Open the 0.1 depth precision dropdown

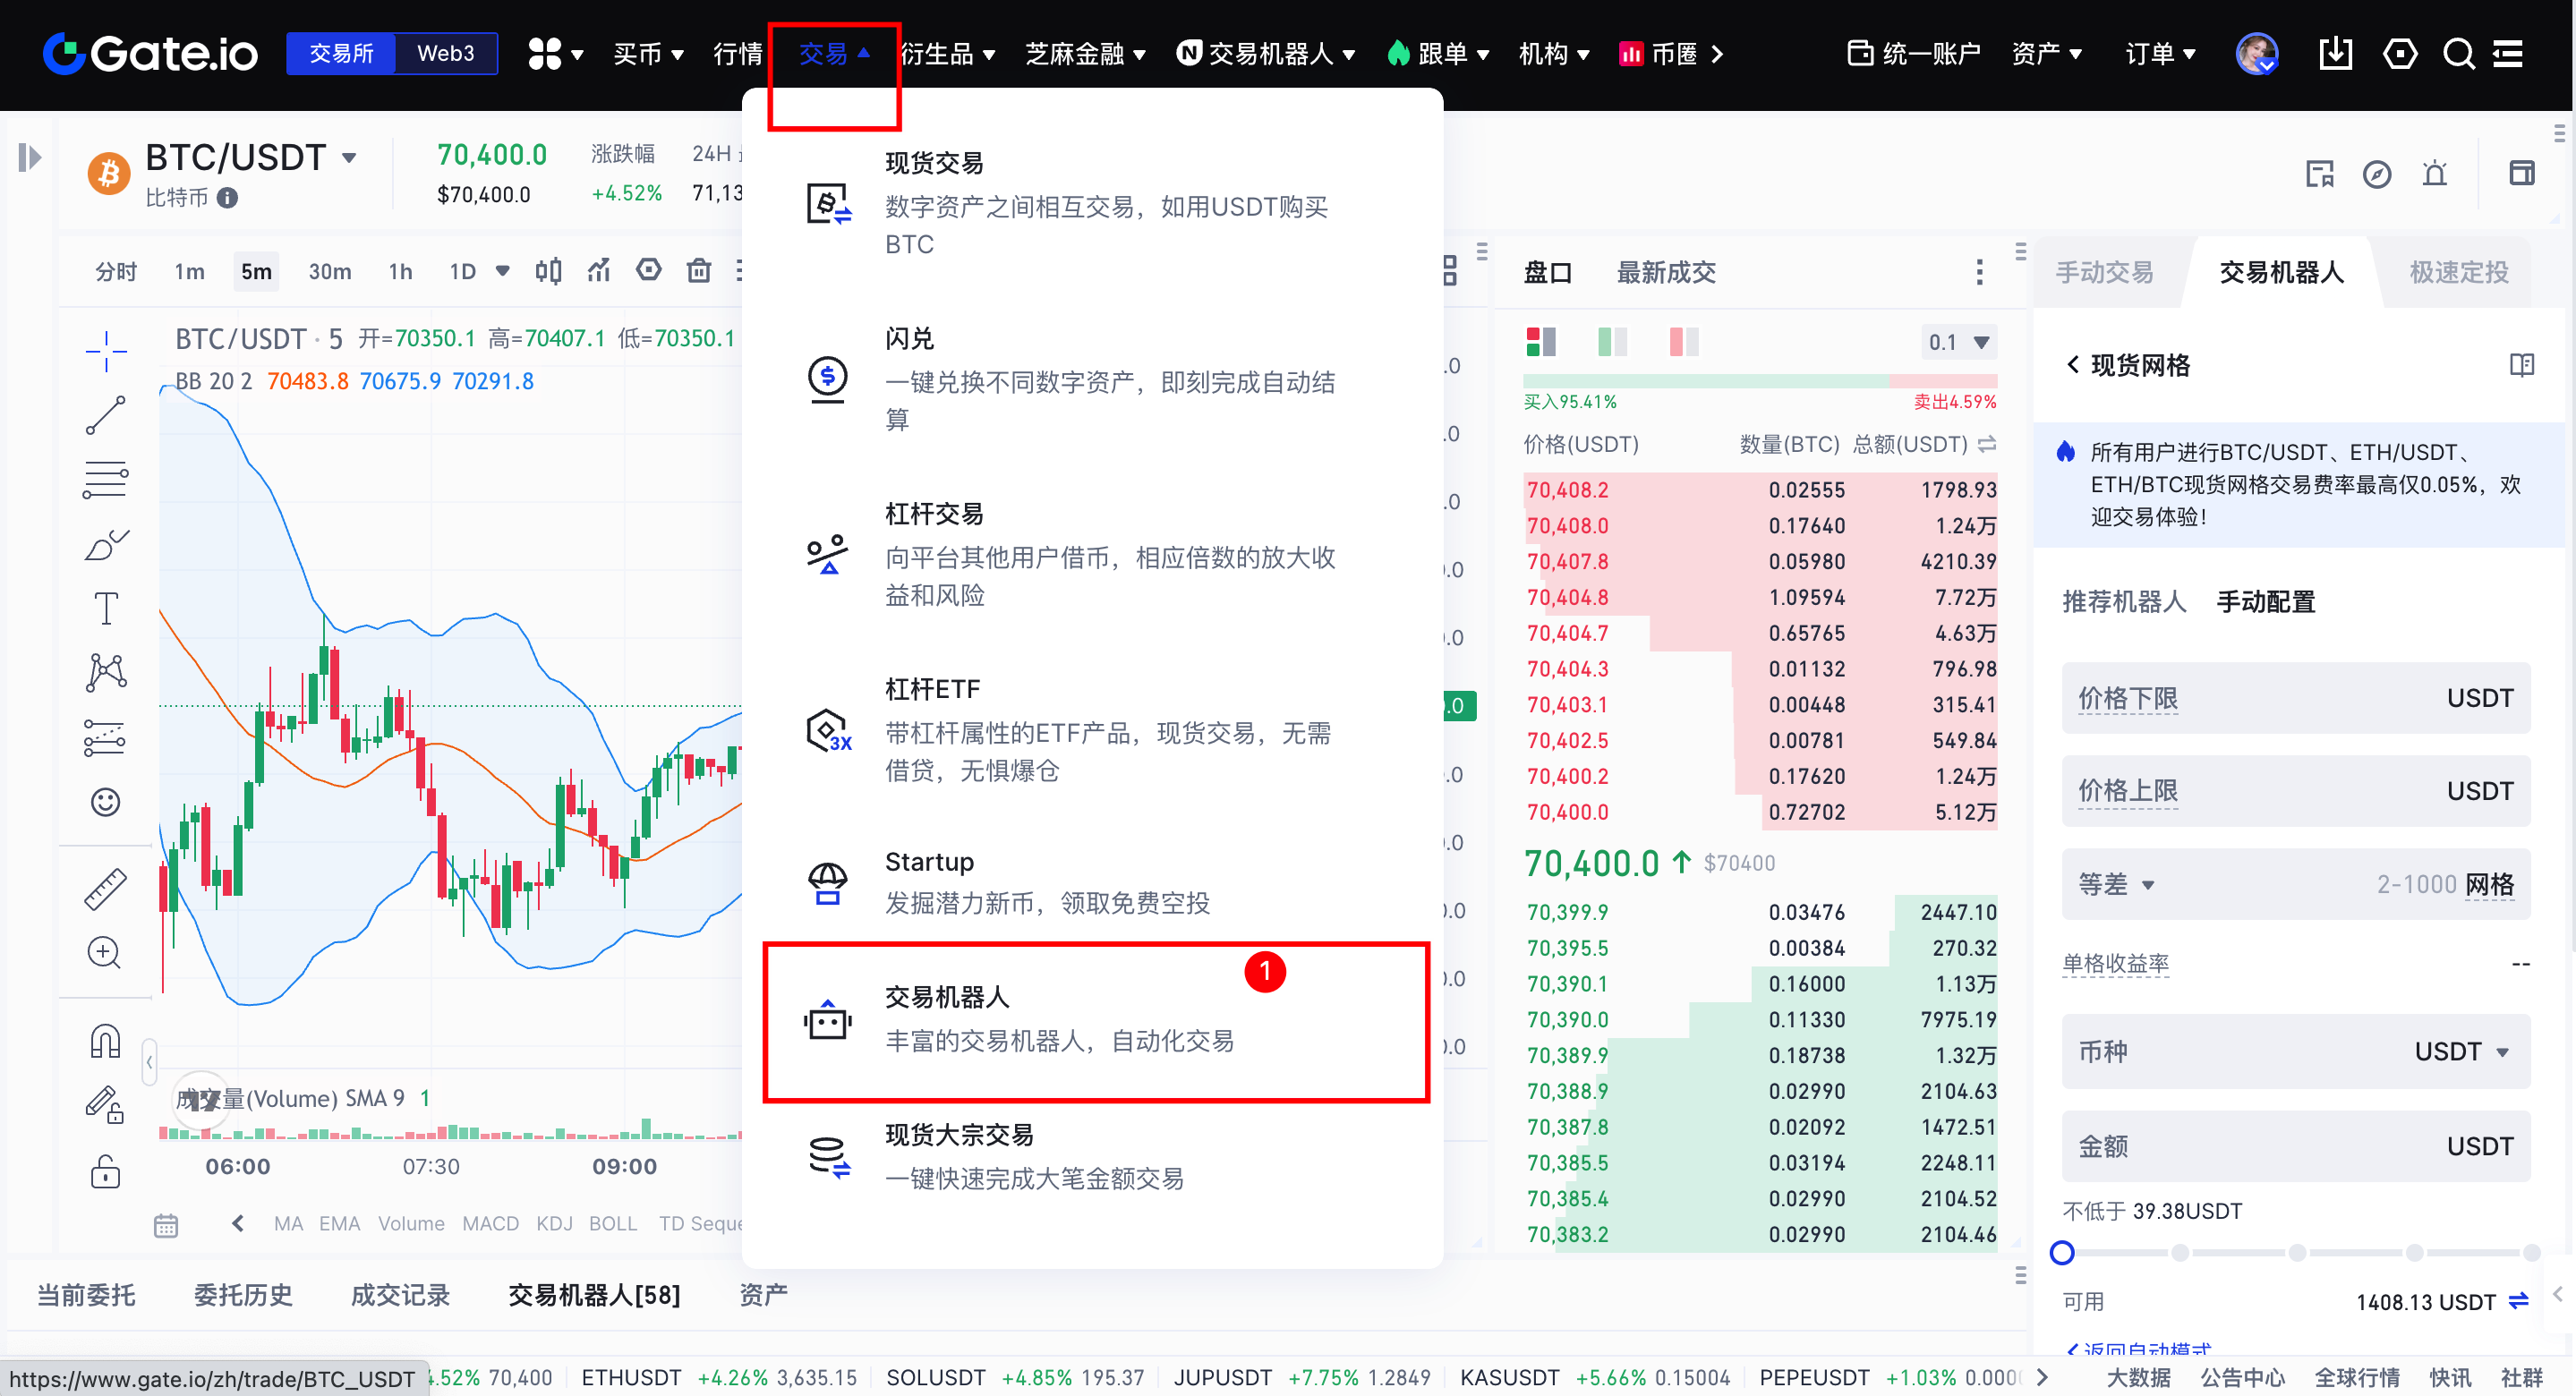pyautogui.click(x=1958, y=342)
